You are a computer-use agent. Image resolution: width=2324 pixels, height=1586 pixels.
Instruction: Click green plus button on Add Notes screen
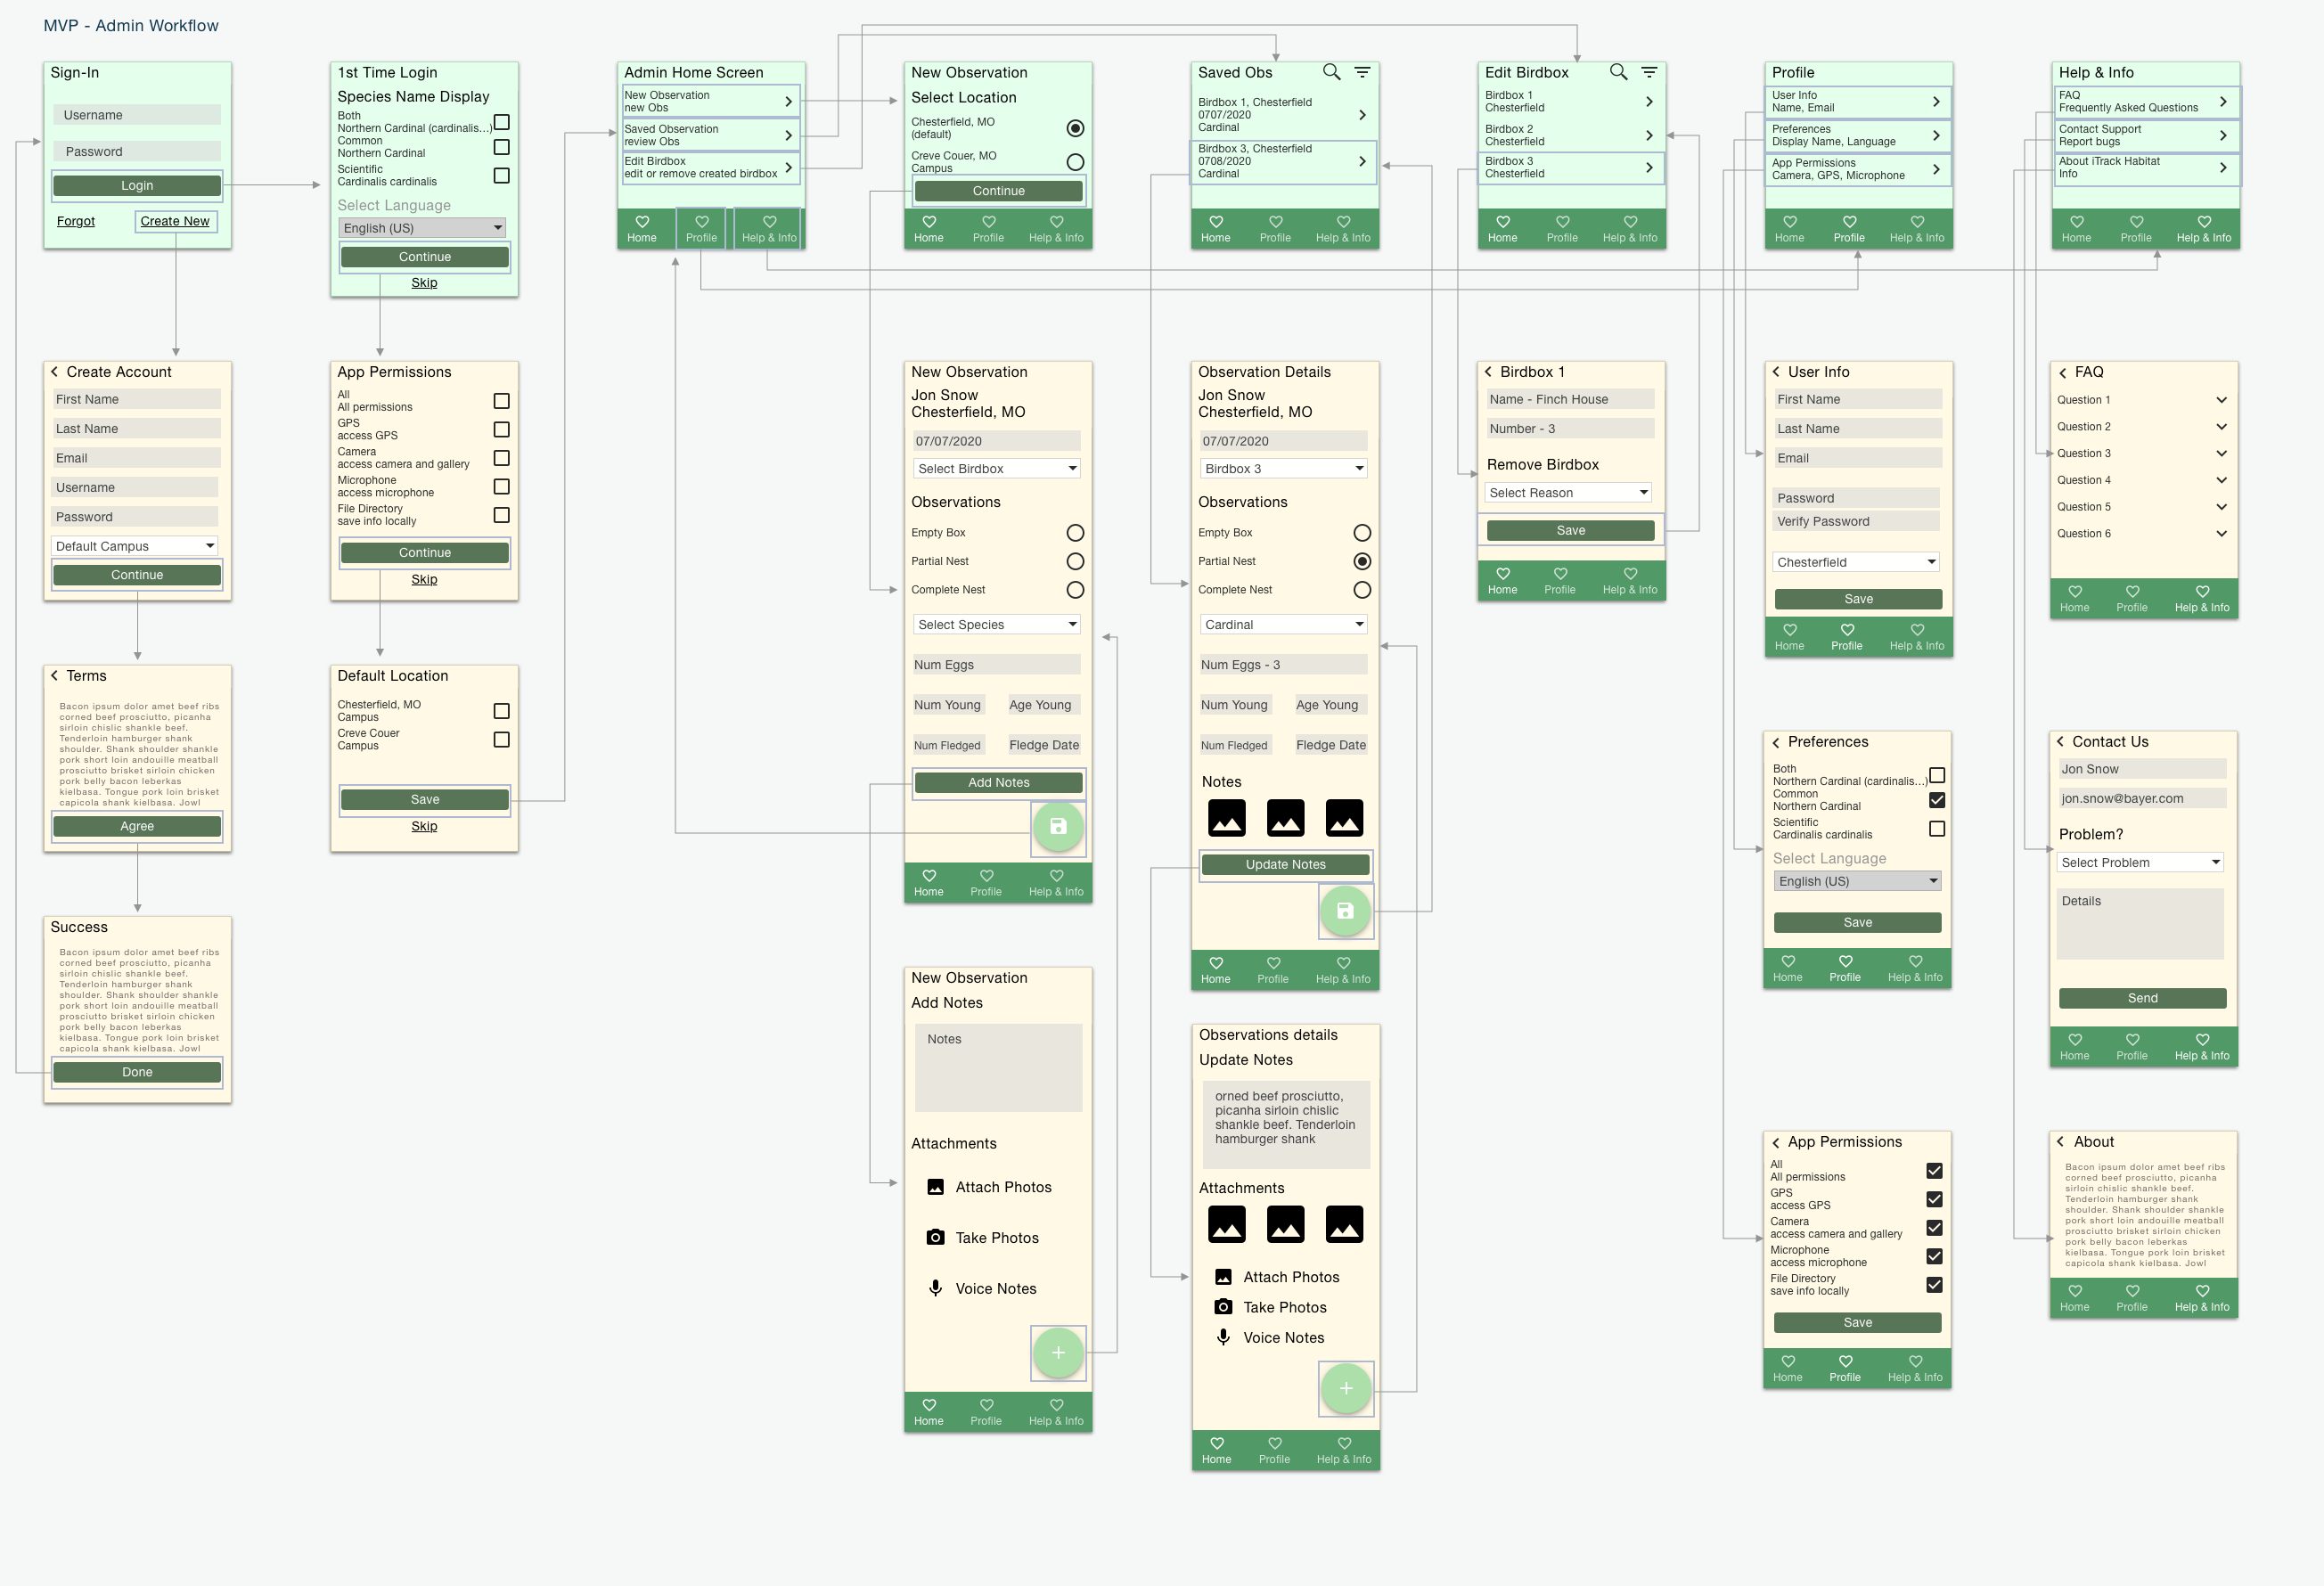click(1058, 1353)
